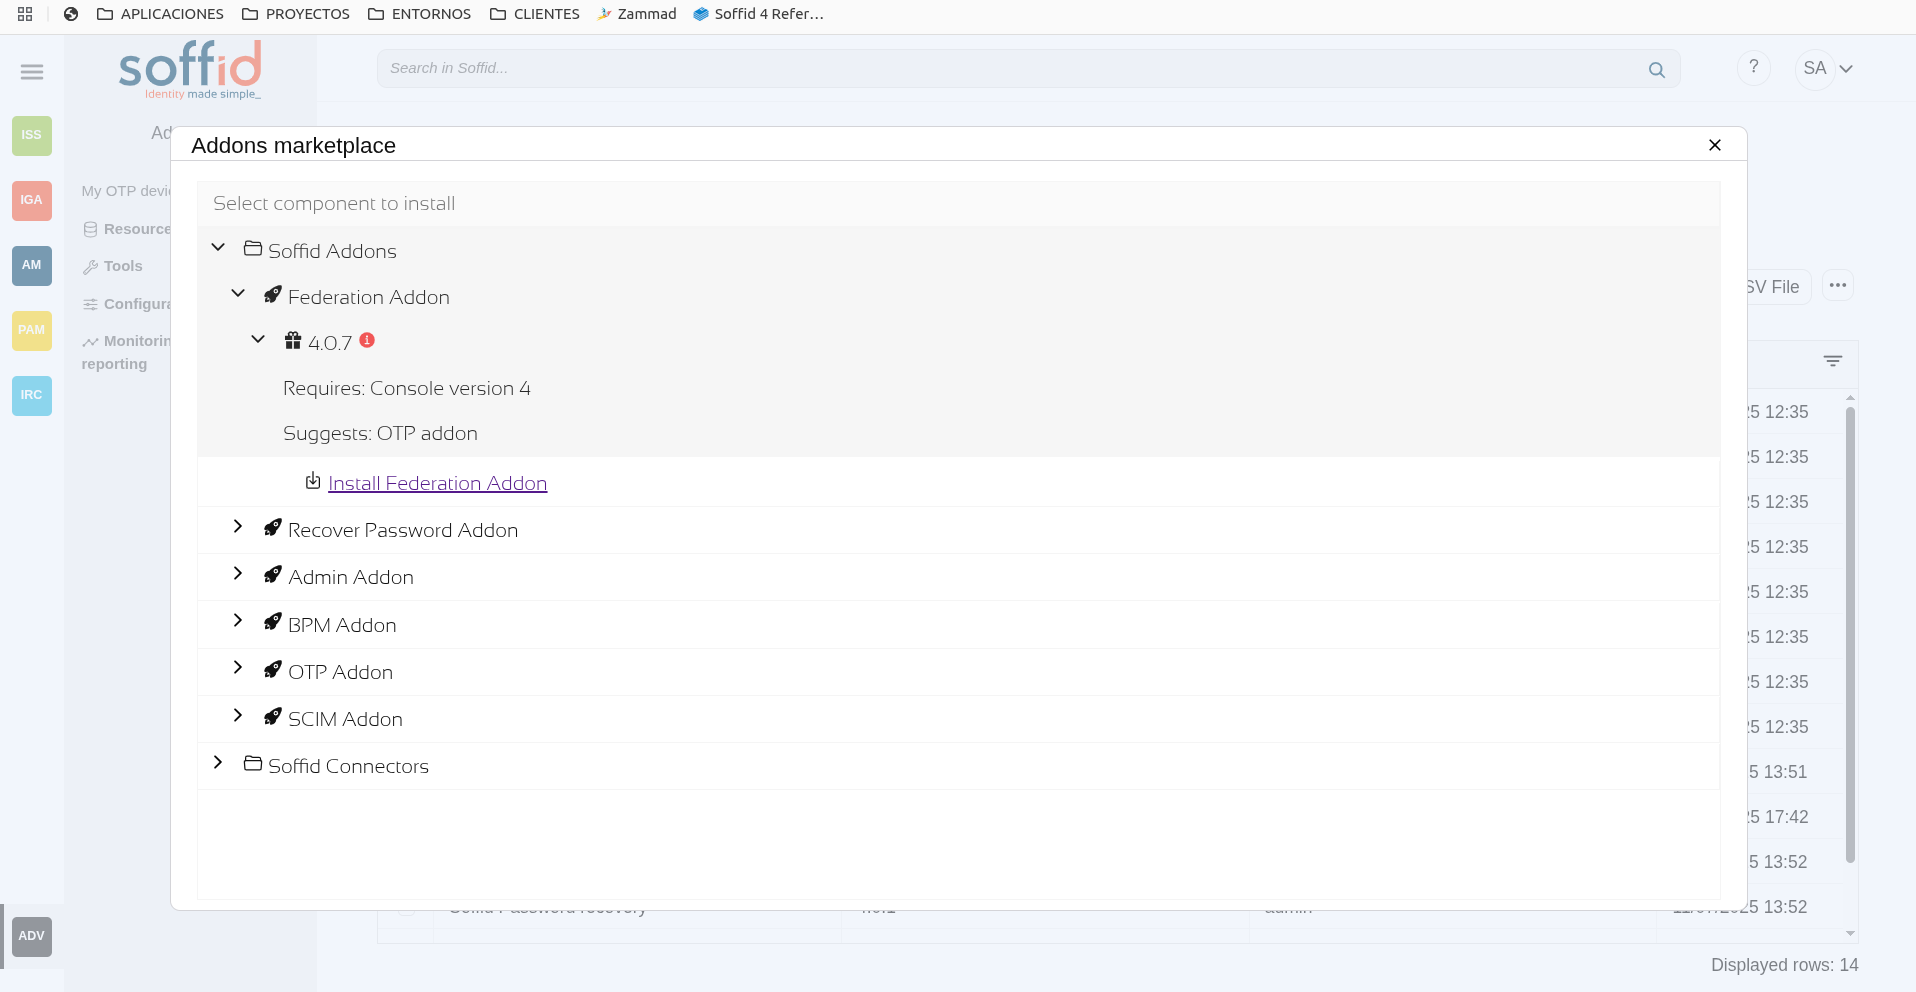The height and width of the screenshot is (992, 1916).
Task: Click the table vertical scrollbar
Action: point(1850,635)
